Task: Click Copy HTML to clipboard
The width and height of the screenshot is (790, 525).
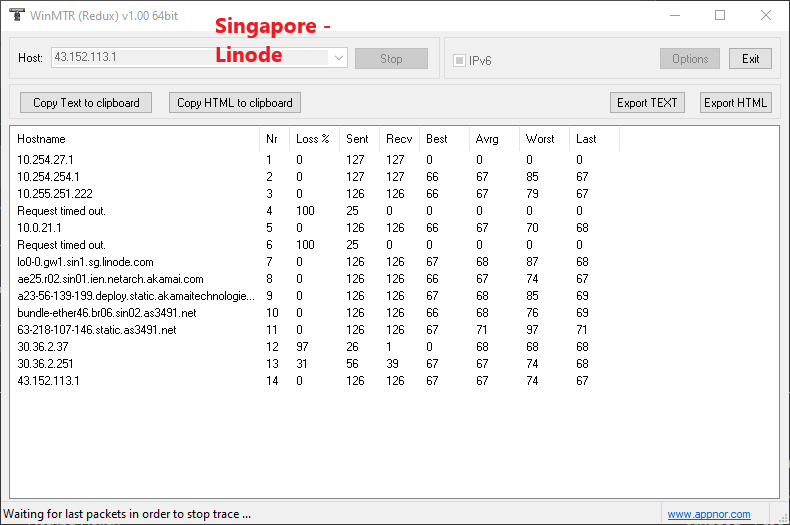Action: (x=235, y=103)
